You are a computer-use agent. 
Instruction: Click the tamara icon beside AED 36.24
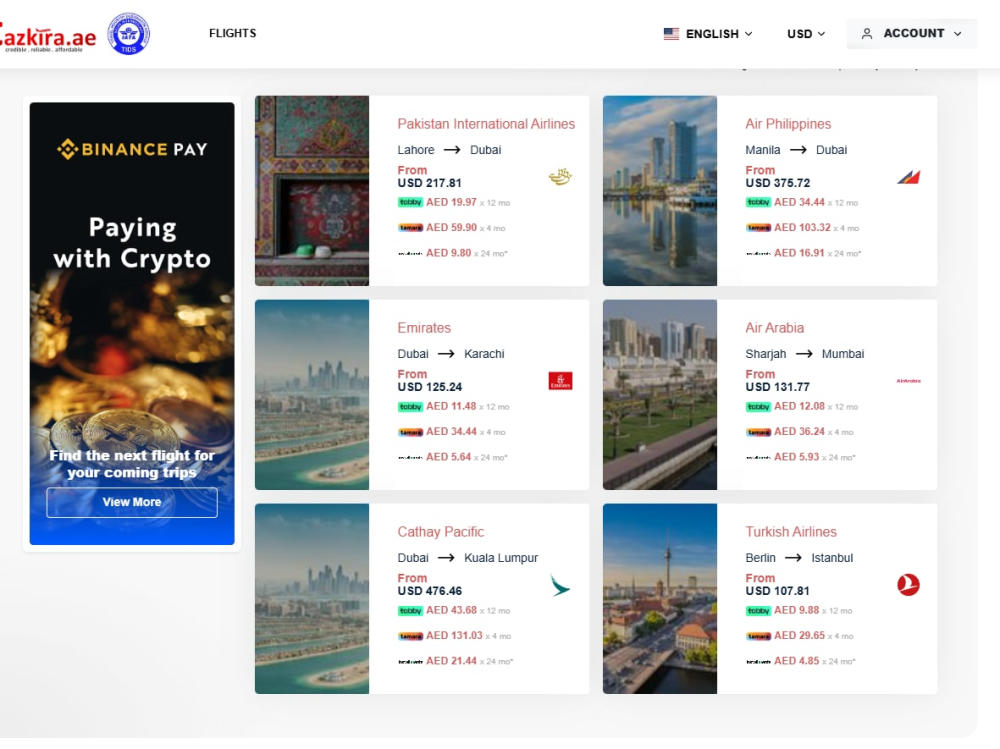[x=758, y=432]
